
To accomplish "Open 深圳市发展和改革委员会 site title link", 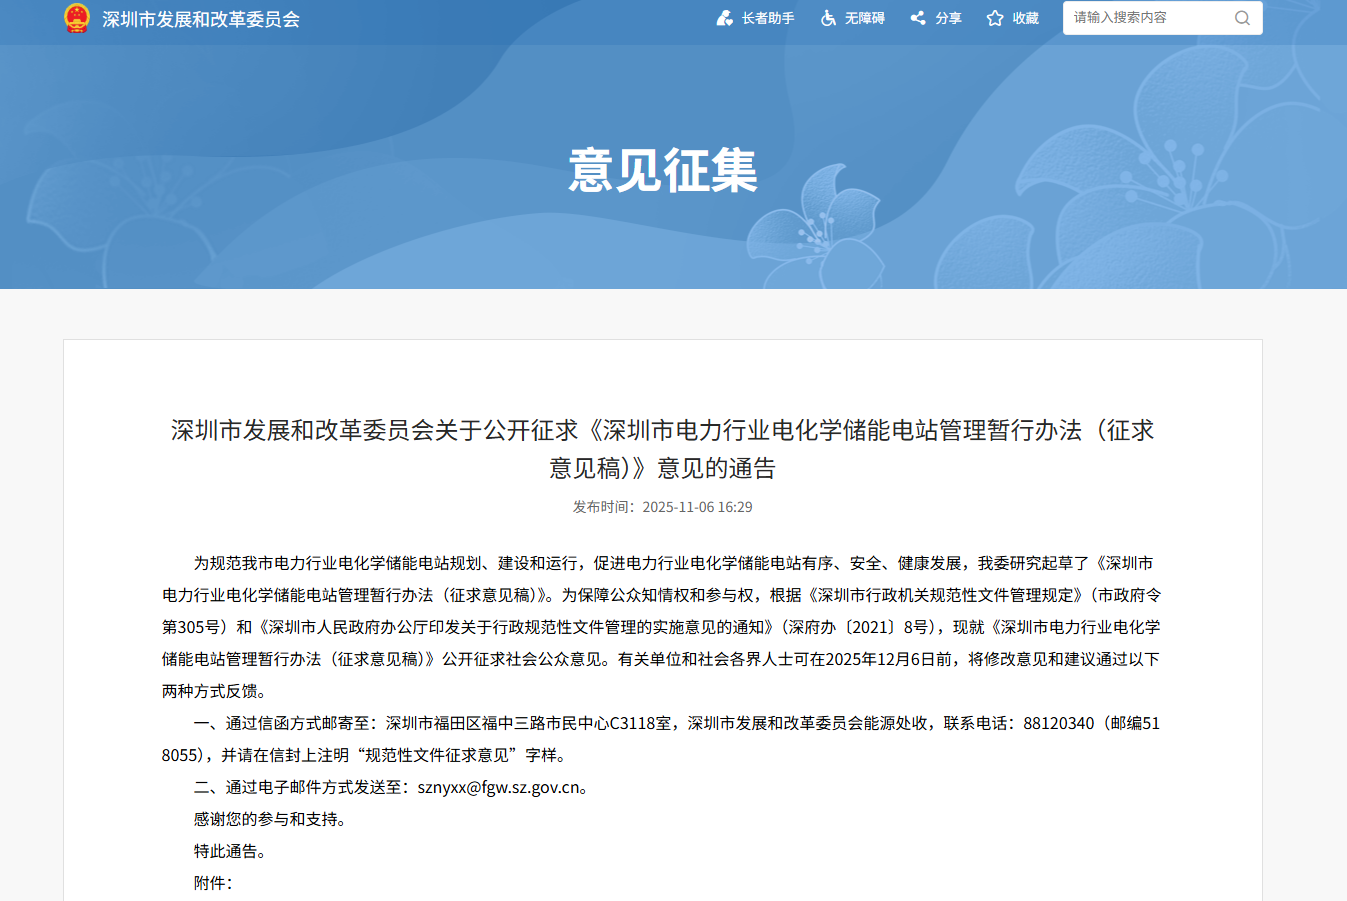I will [x=200, y=19].
